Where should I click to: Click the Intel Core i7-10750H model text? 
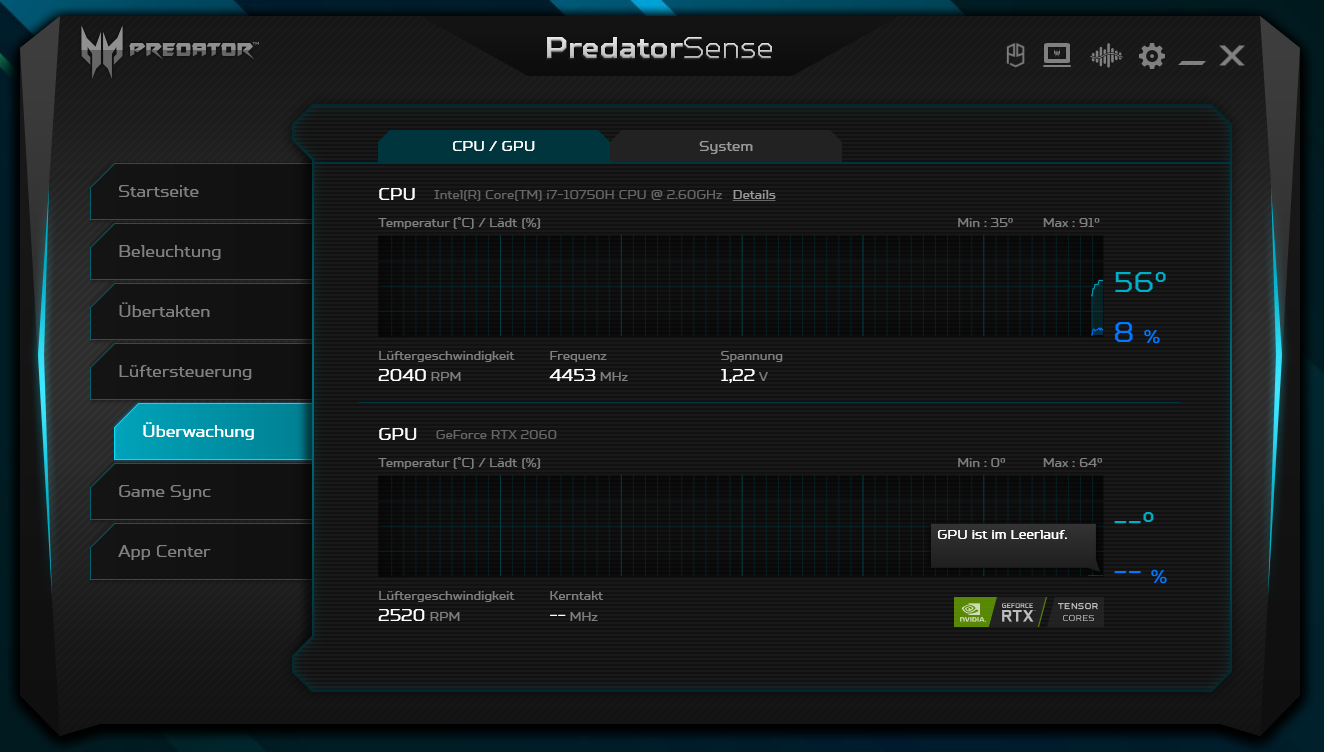[578, 195]
